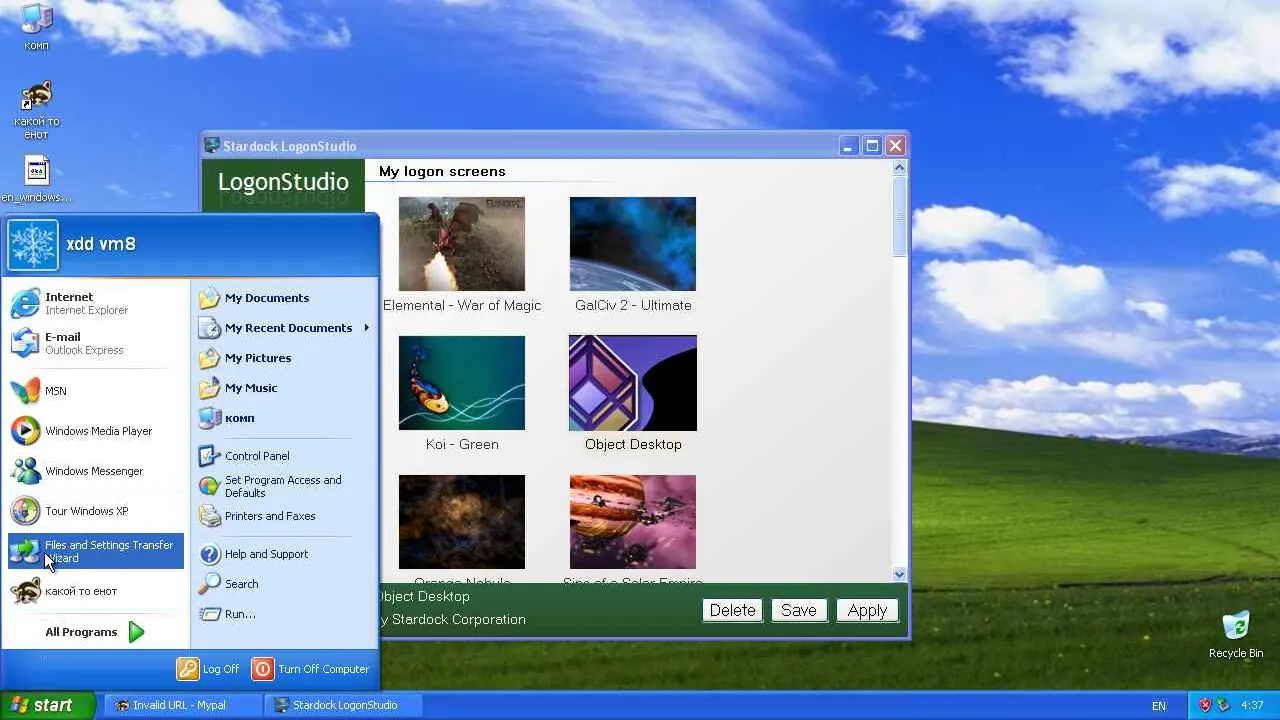Click the 4:37 system clock
The image size is (1280, 720).
(x=1252, y=705)
